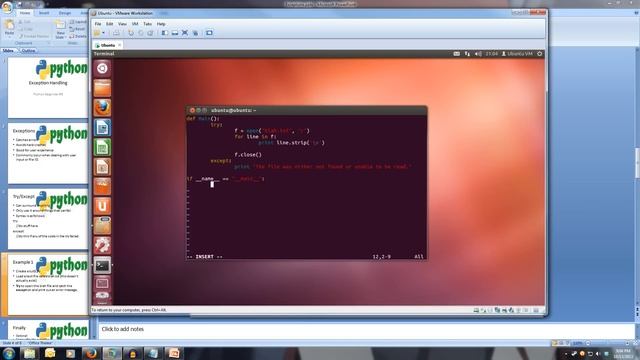Open the Help menu in VMware Workstation
Image resolution: width=640 pixels, height=360 pixels.
161,24
